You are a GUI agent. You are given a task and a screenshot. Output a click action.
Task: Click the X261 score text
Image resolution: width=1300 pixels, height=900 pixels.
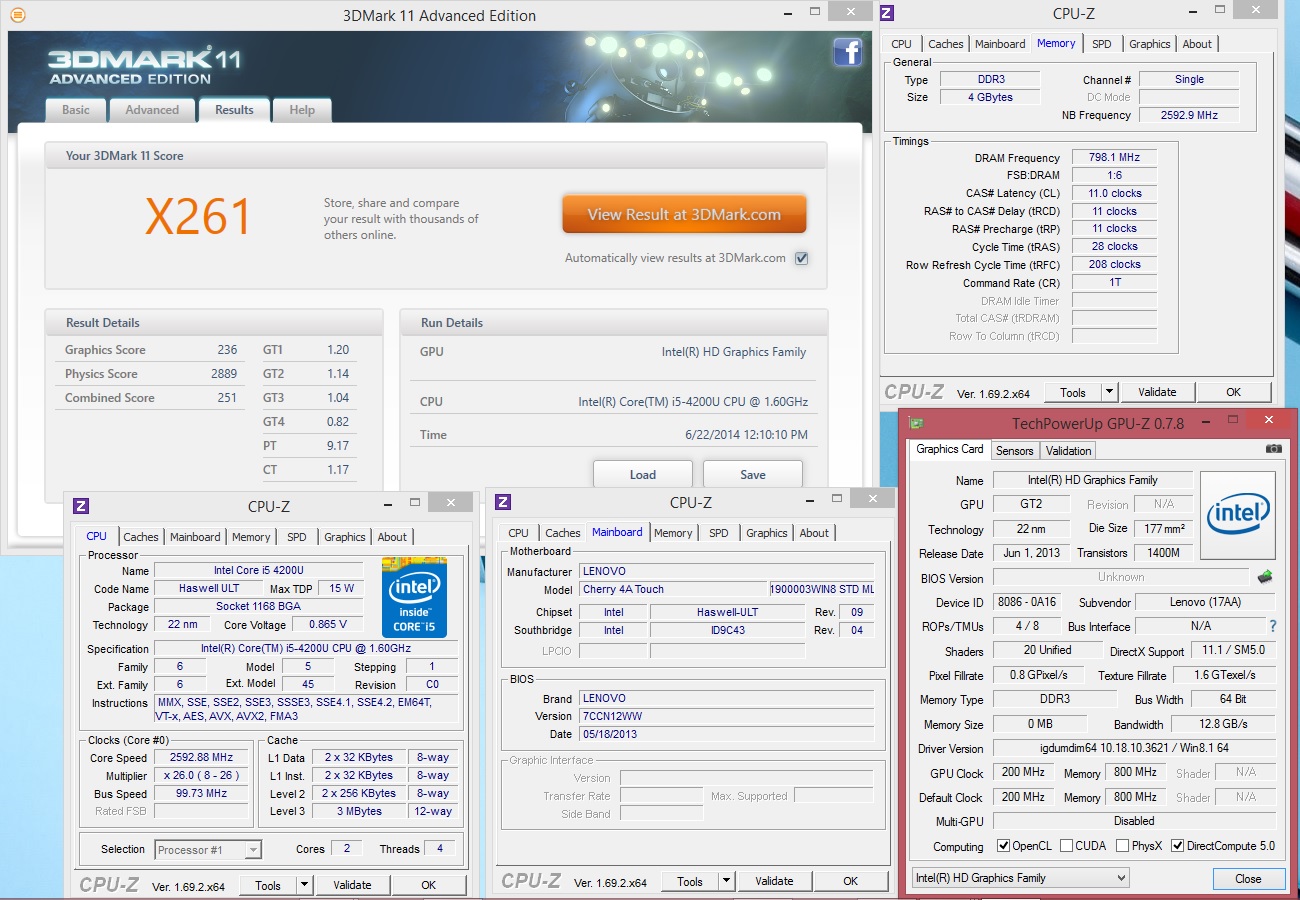198,216
